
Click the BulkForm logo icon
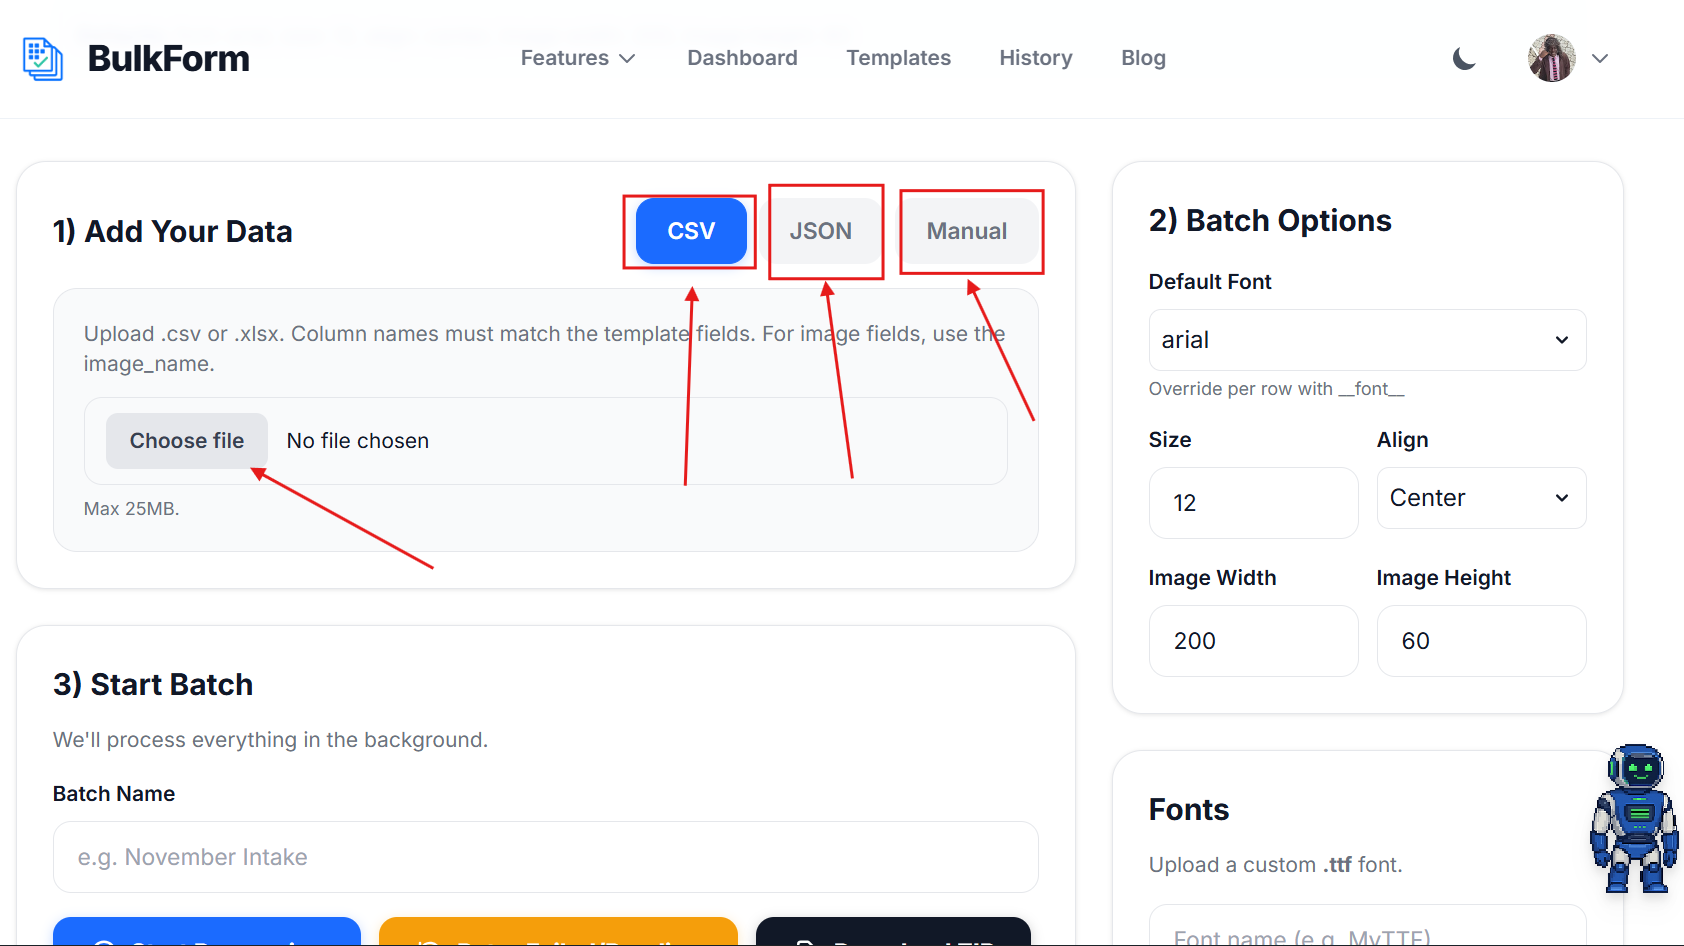point(43,59)
